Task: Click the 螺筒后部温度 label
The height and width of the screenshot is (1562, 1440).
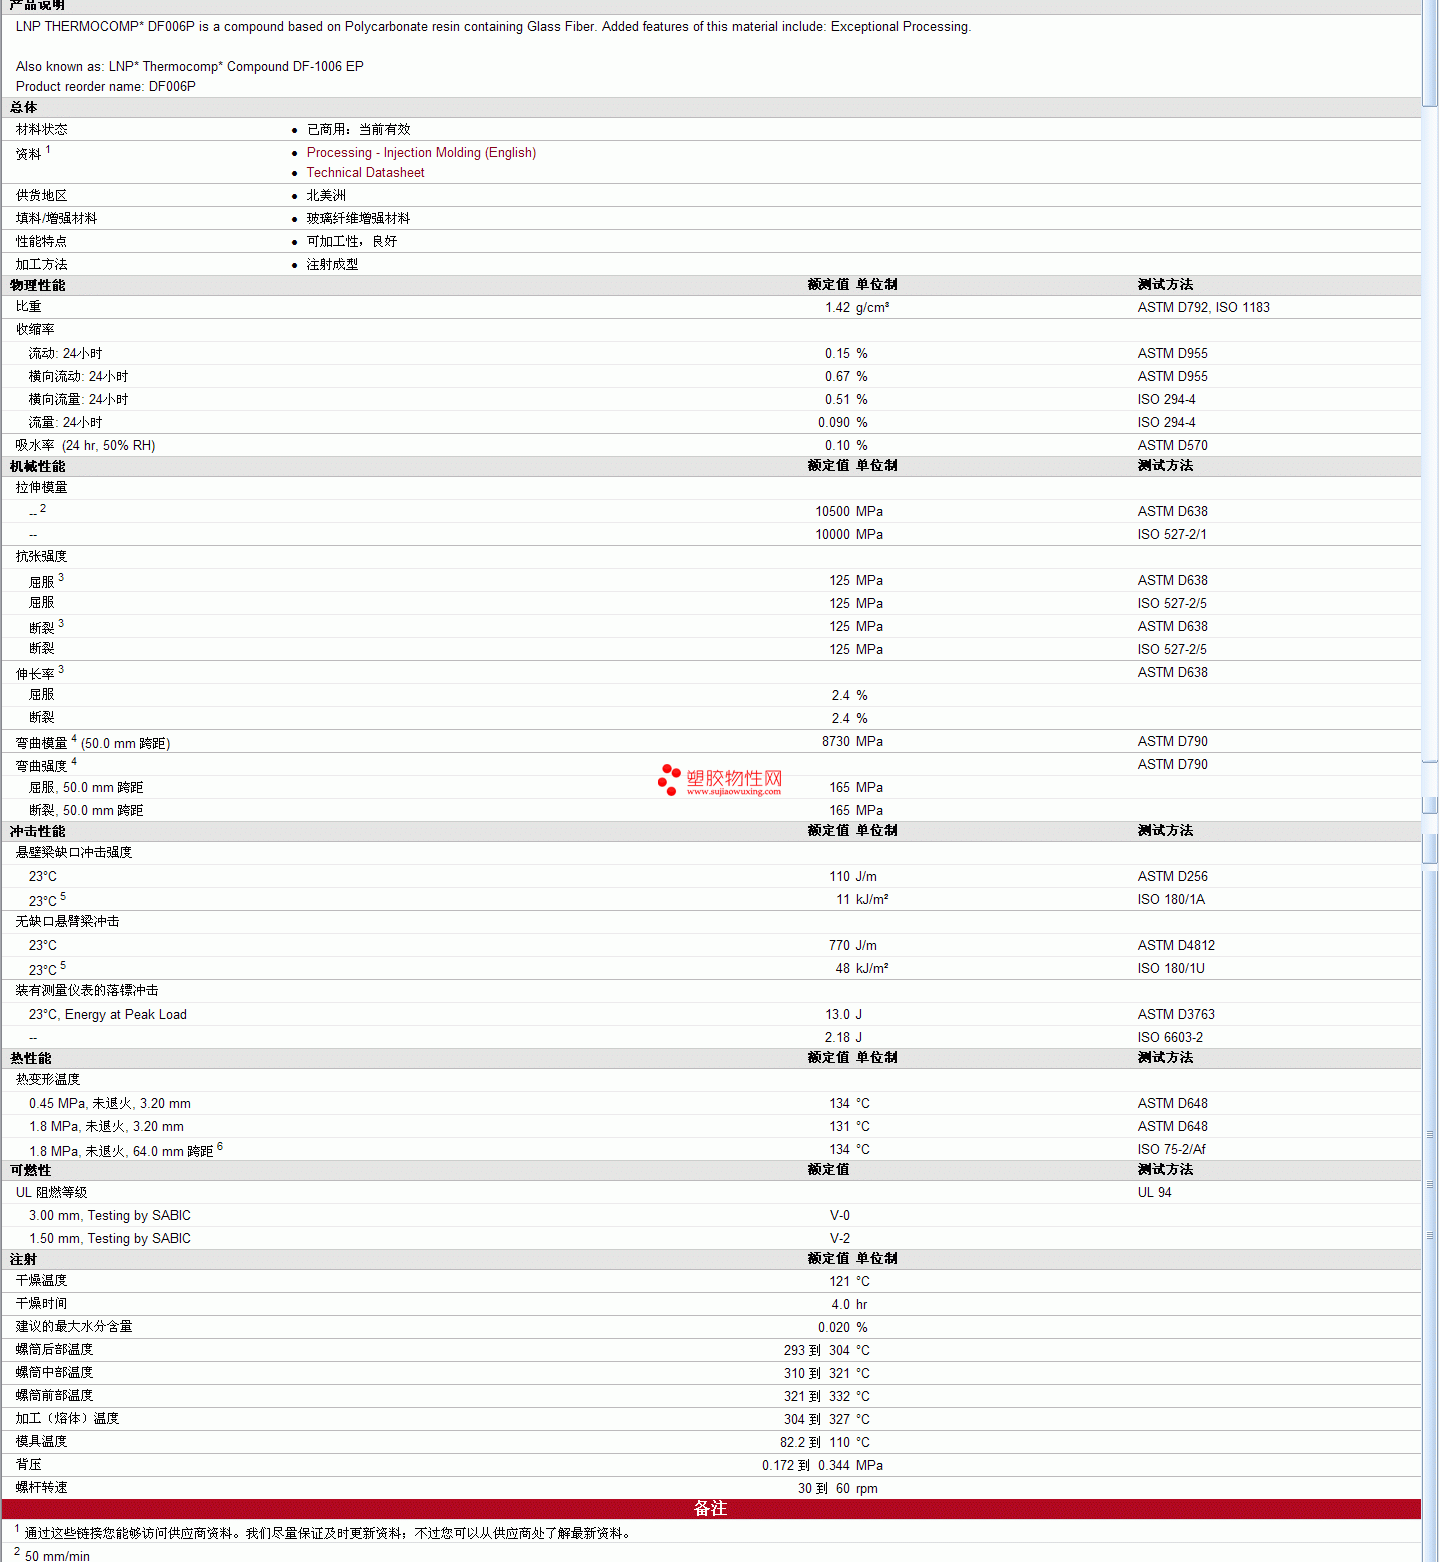Action: [x=55, y=1350]
